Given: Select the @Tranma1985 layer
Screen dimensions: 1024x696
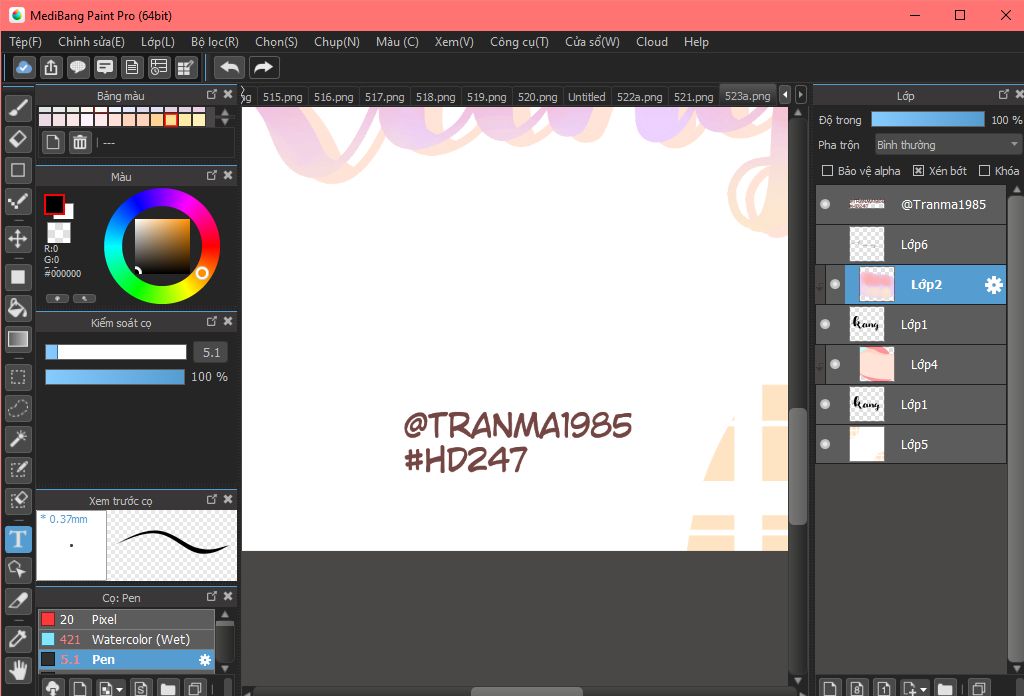Looking at the screenshot, I should [x=911, y=204].
